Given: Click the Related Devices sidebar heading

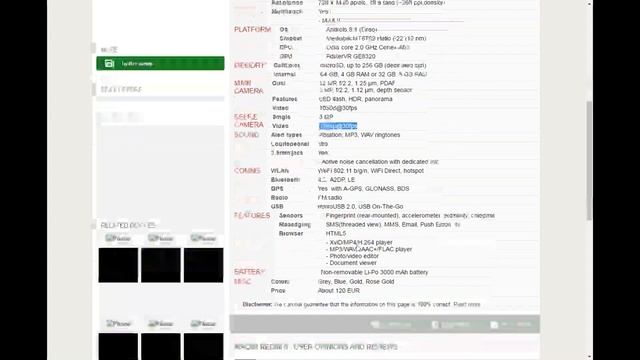Looking at the screenshot, I should [x=128, y=225].
